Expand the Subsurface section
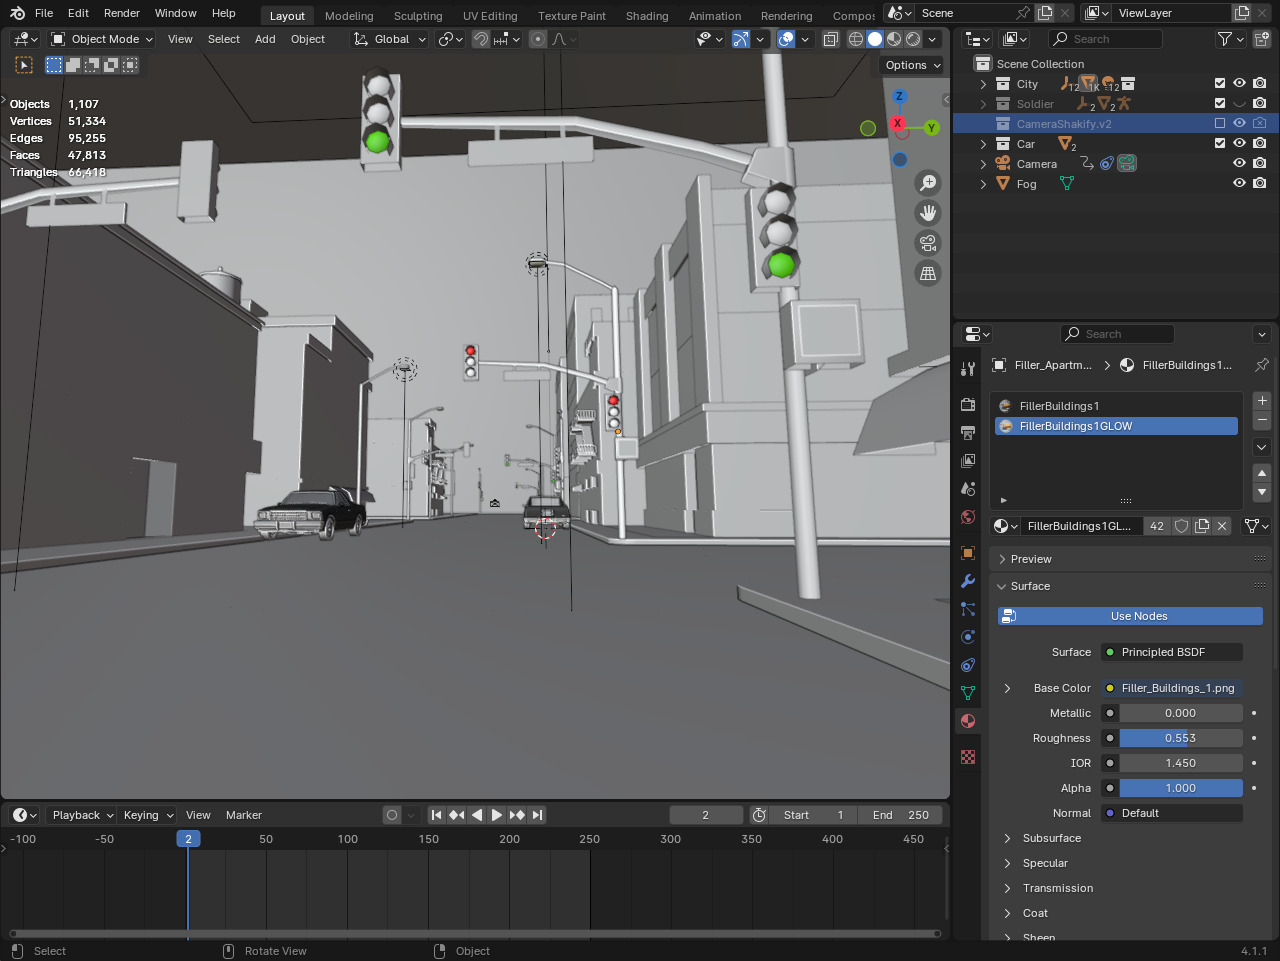This screenshot has width=1280, height=961. point(1051,838)
